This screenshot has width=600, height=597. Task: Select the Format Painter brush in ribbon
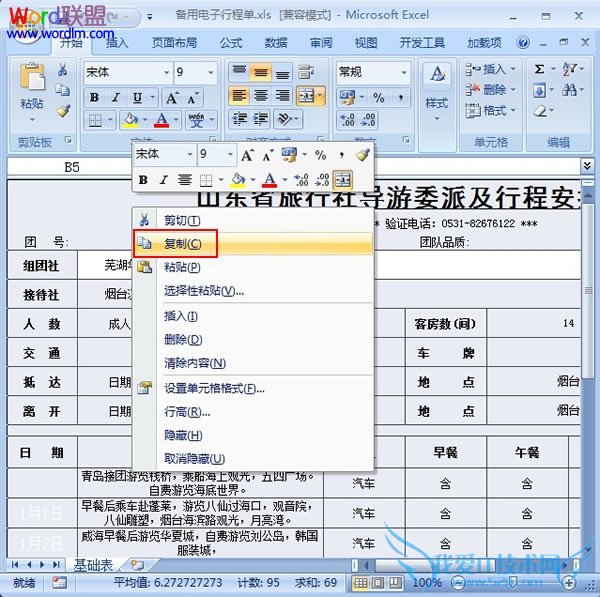63,111
